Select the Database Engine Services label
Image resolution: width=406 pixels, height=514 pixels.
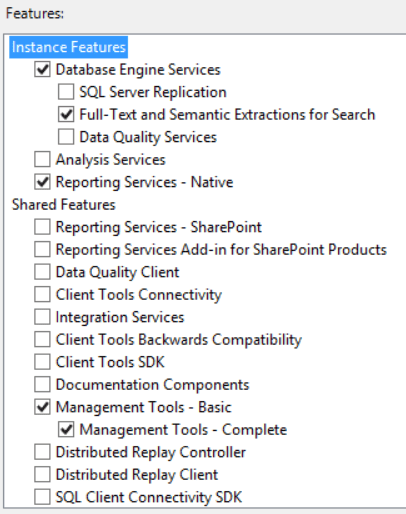pos(138,70)
